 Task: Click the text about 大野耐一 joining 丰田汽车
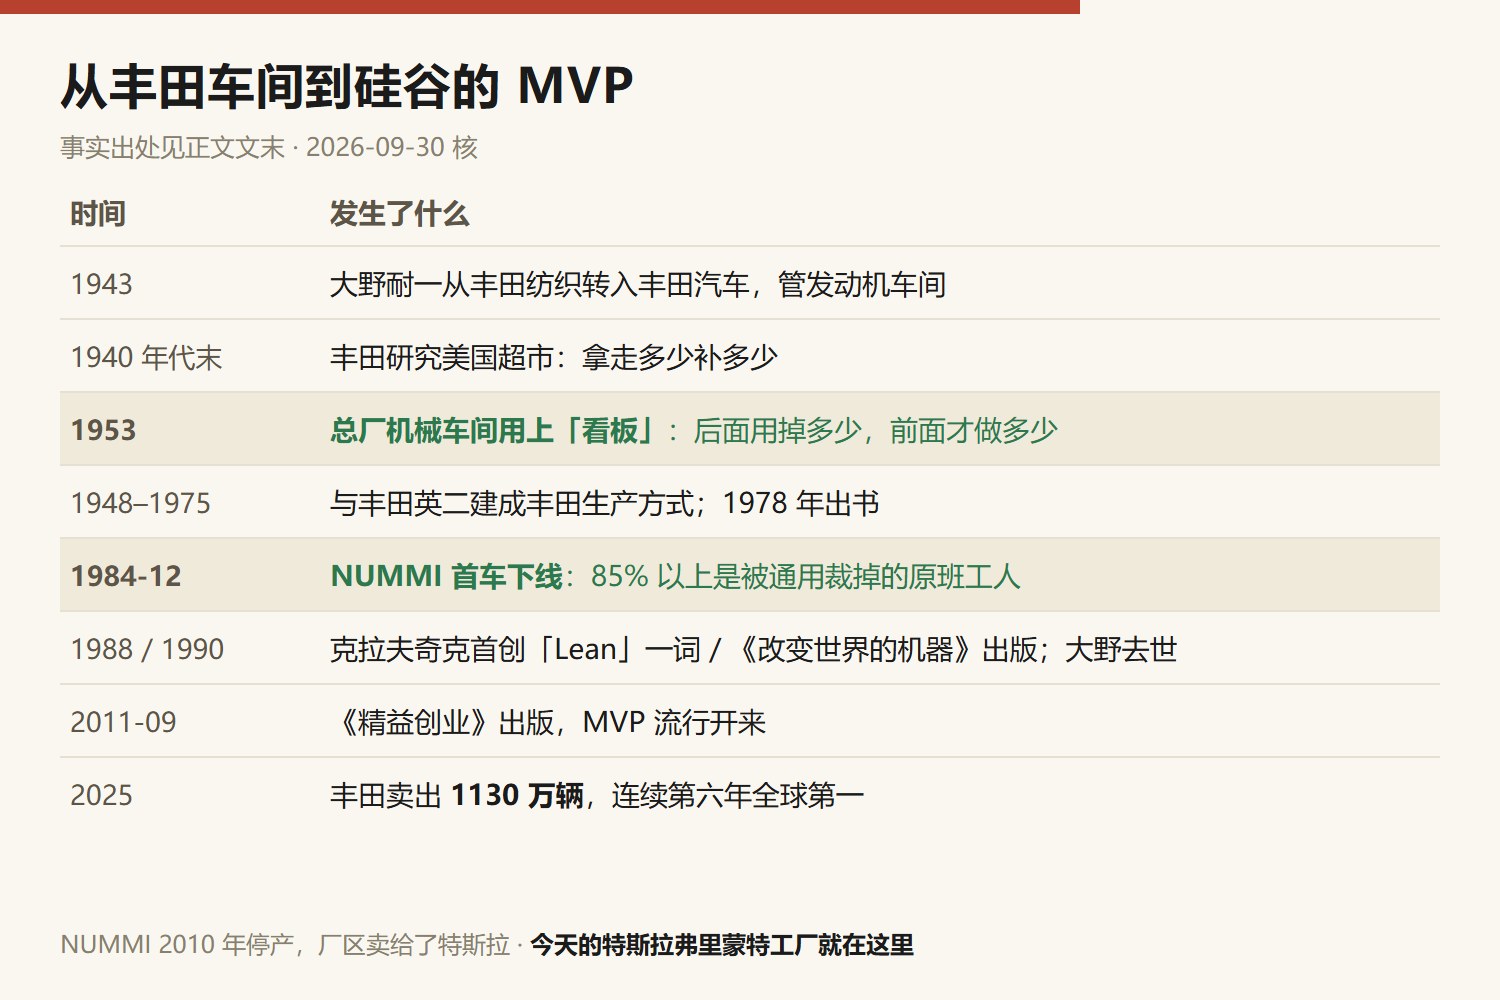(638, 284)
